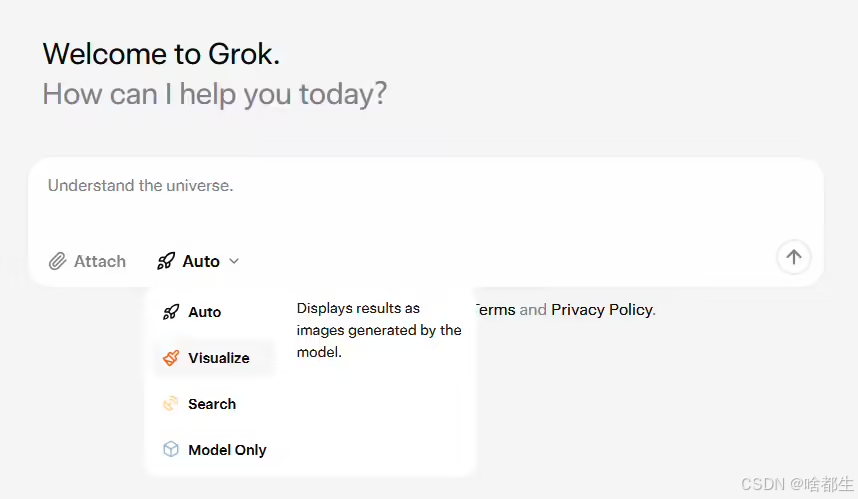
Task: Click the rocket icon in the Auto menu option
Action: point(171,312)
